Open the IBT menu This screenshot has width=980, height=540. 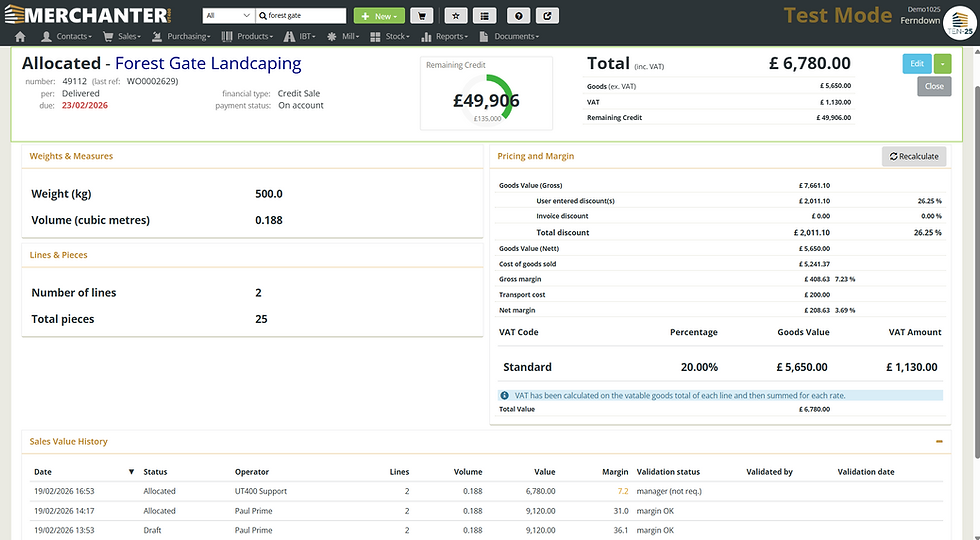pos(299,36)
